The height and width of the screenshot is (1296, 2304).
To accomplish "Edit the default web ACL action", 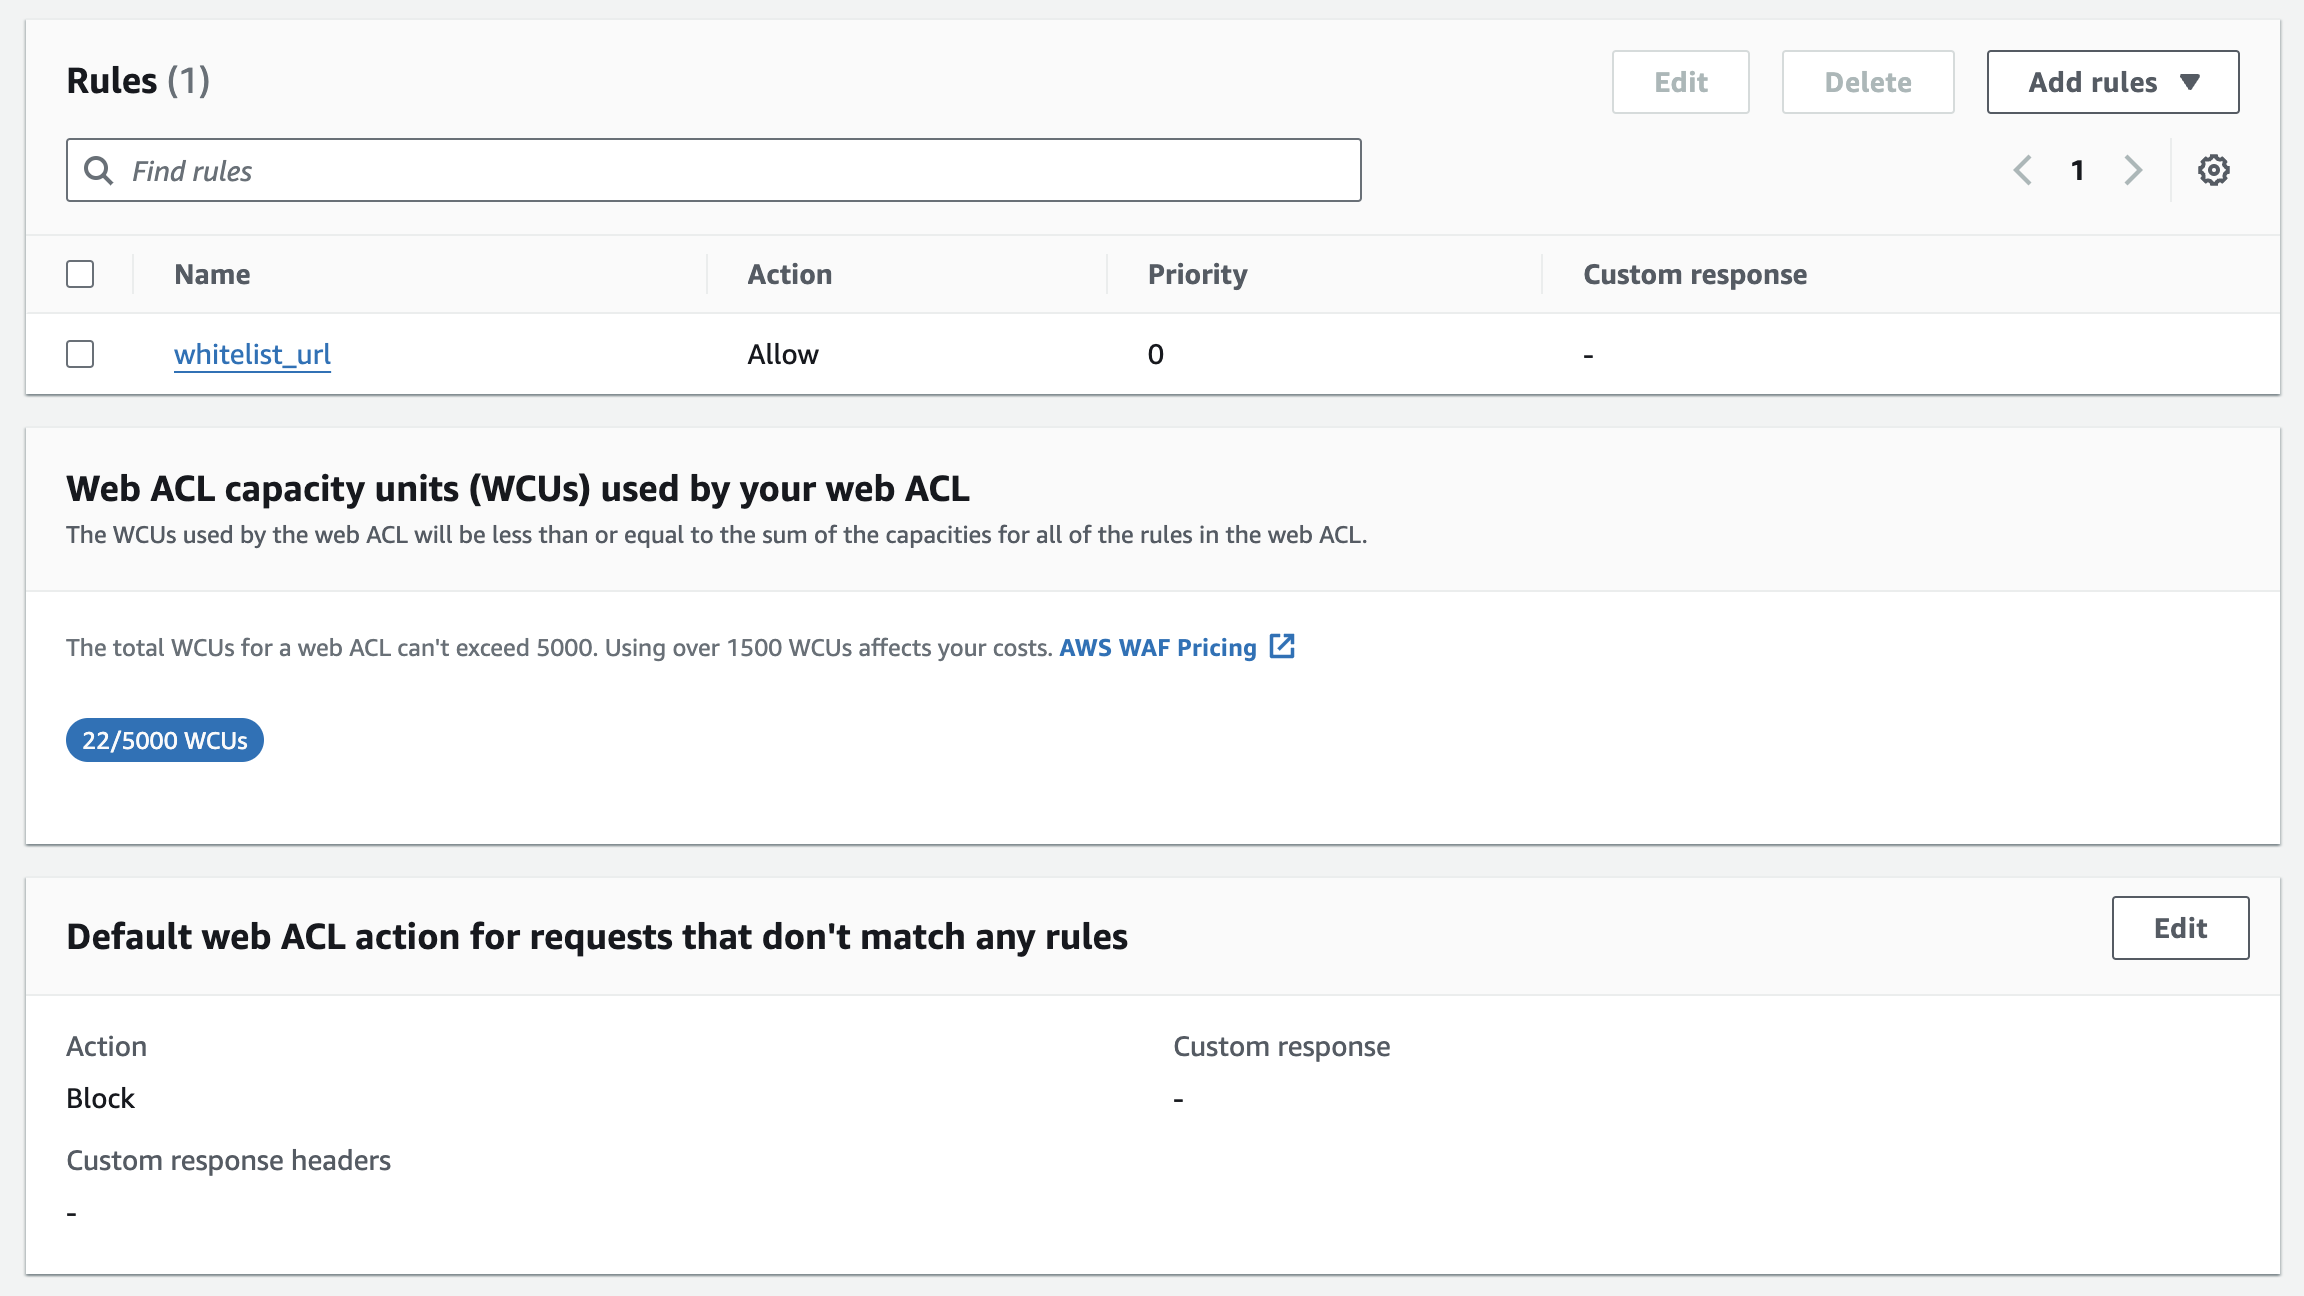I will 2180,928.
